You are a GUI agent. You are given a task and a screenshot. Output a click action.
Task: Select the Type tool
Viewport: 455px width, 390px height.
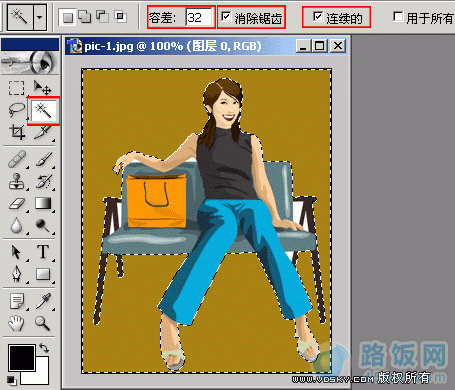pos(43,252)
